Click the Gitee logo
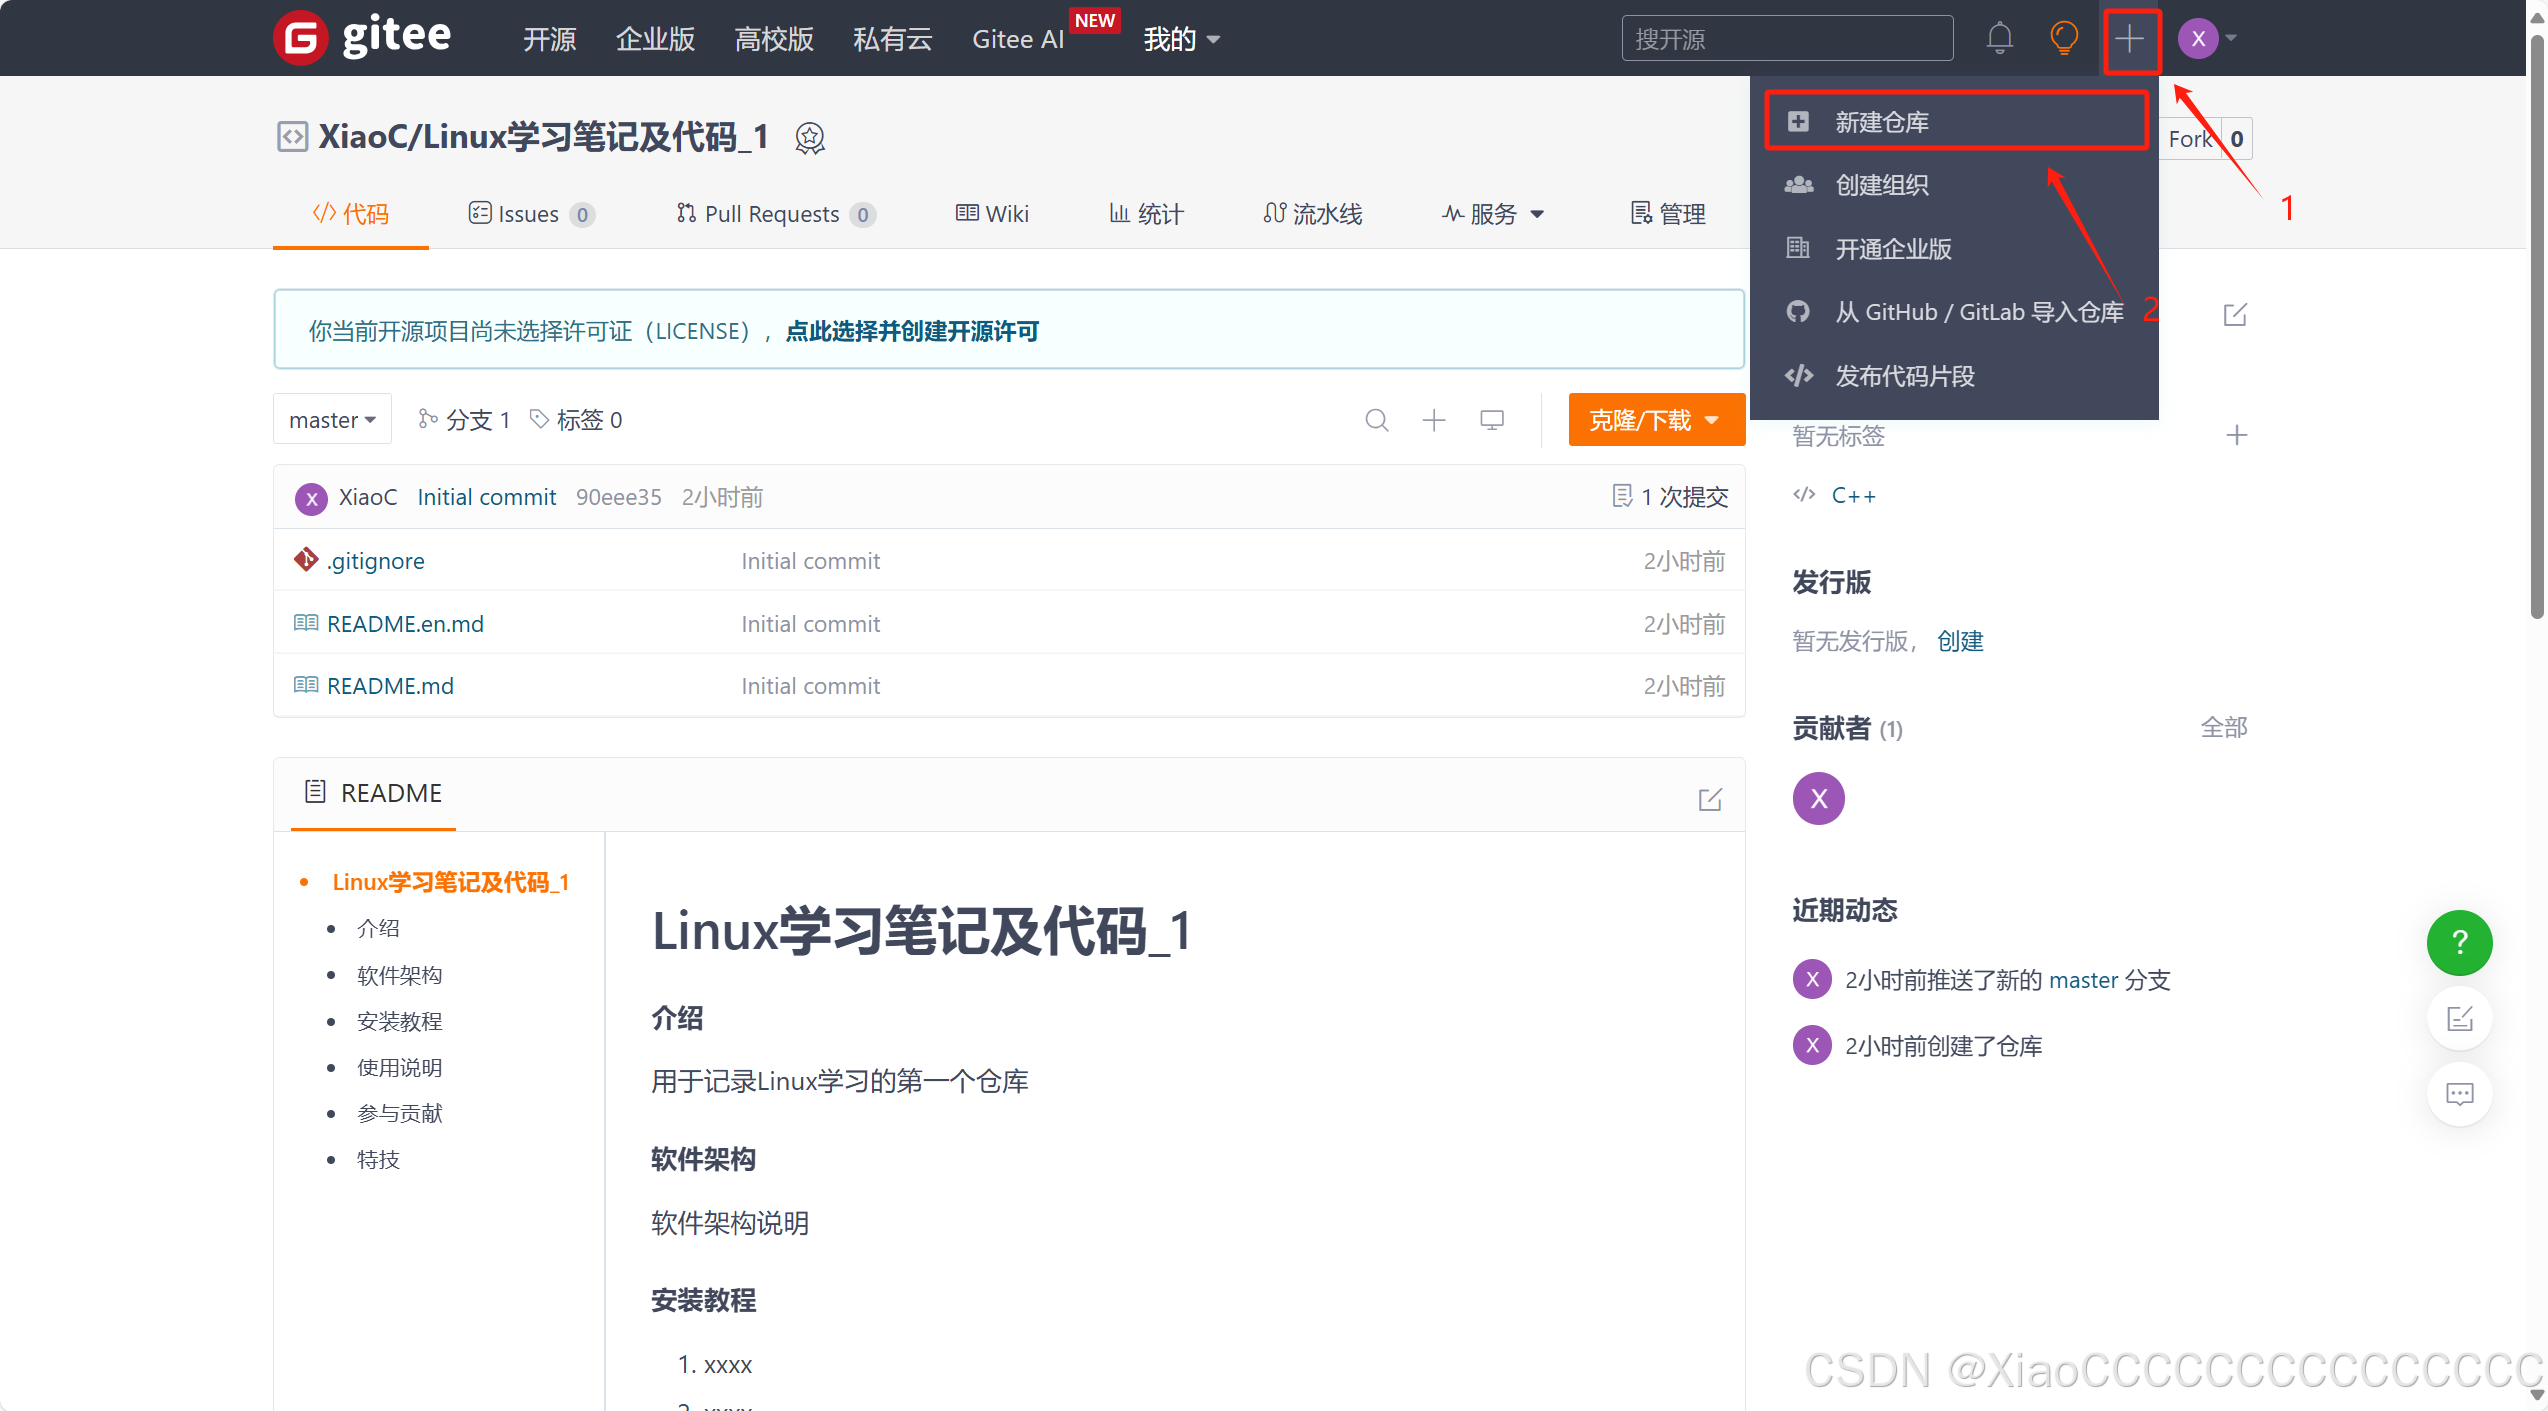This screenshot has height=1411, width=2548. click(x=362, y=38)
